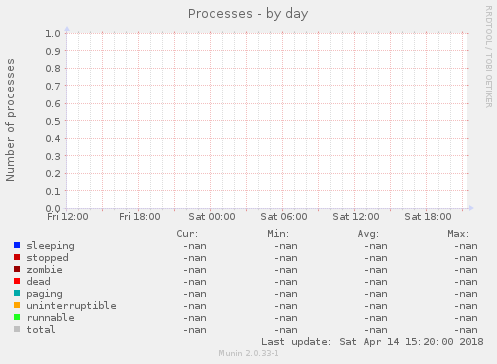Click the 'Number of processes' axis title

[x=10, y=120]
